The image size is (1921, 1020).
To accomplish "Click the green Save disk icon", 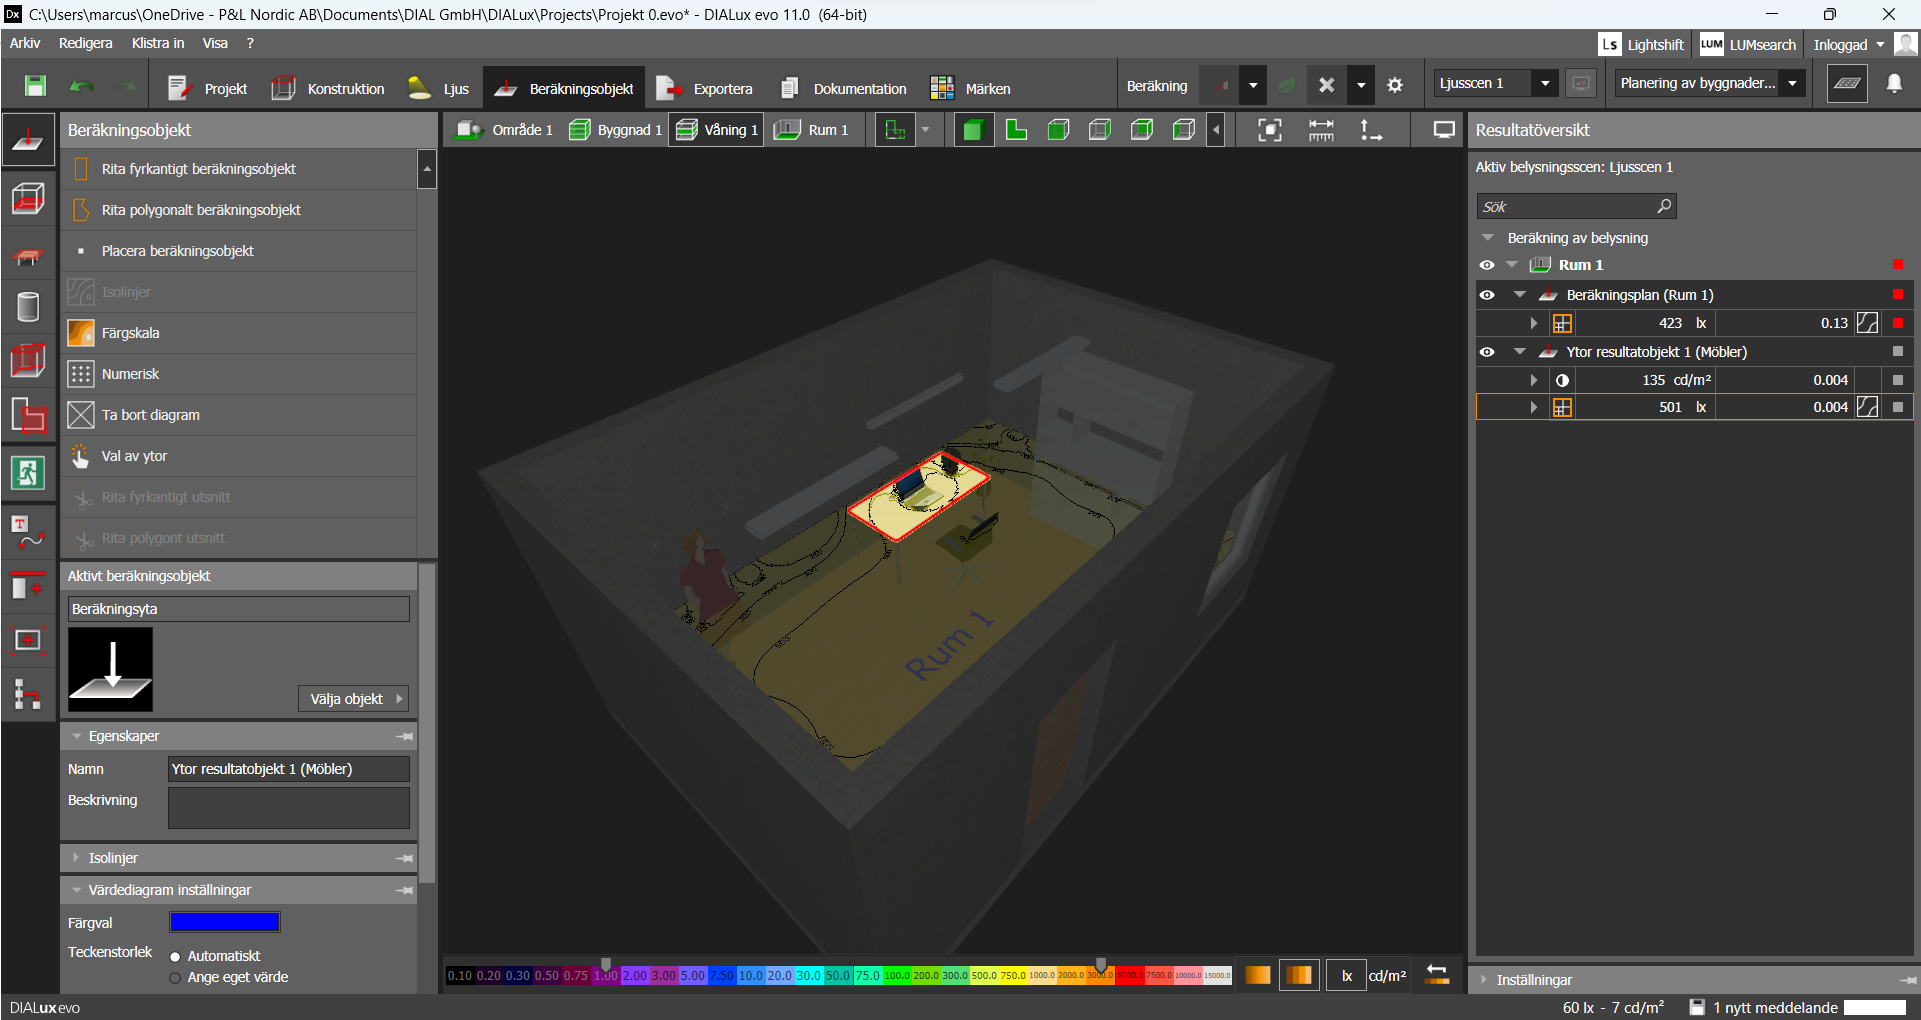I will 35,86.
